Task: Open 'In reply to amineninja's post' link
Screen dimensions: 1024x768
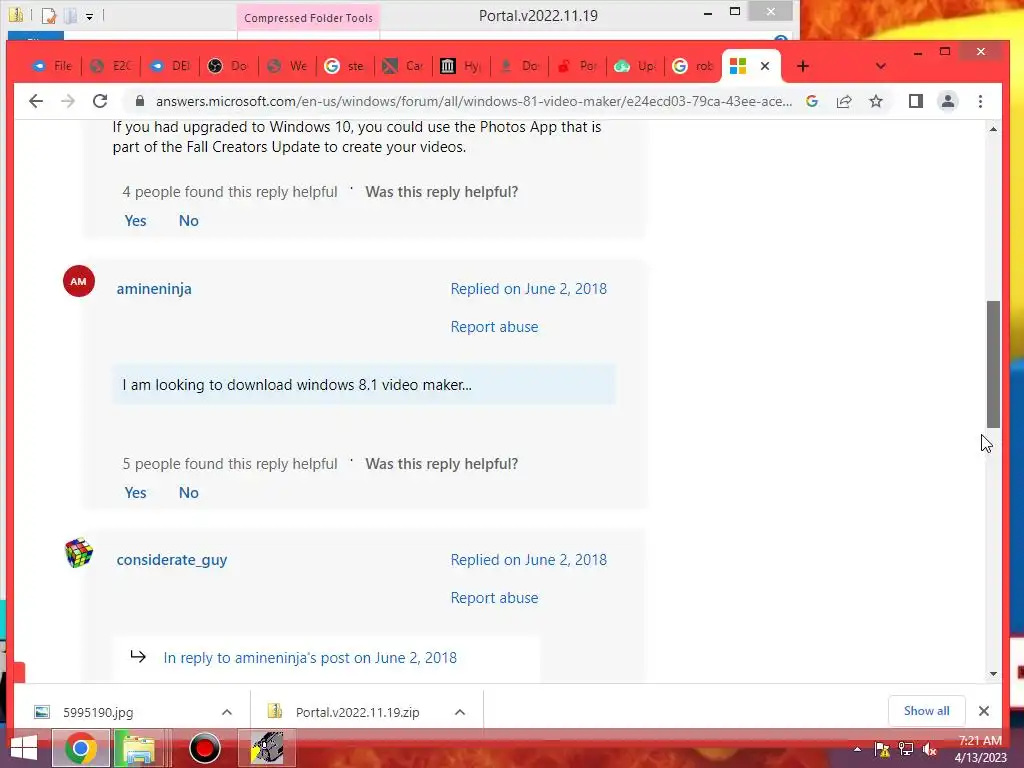Action: tap(310, 658)
